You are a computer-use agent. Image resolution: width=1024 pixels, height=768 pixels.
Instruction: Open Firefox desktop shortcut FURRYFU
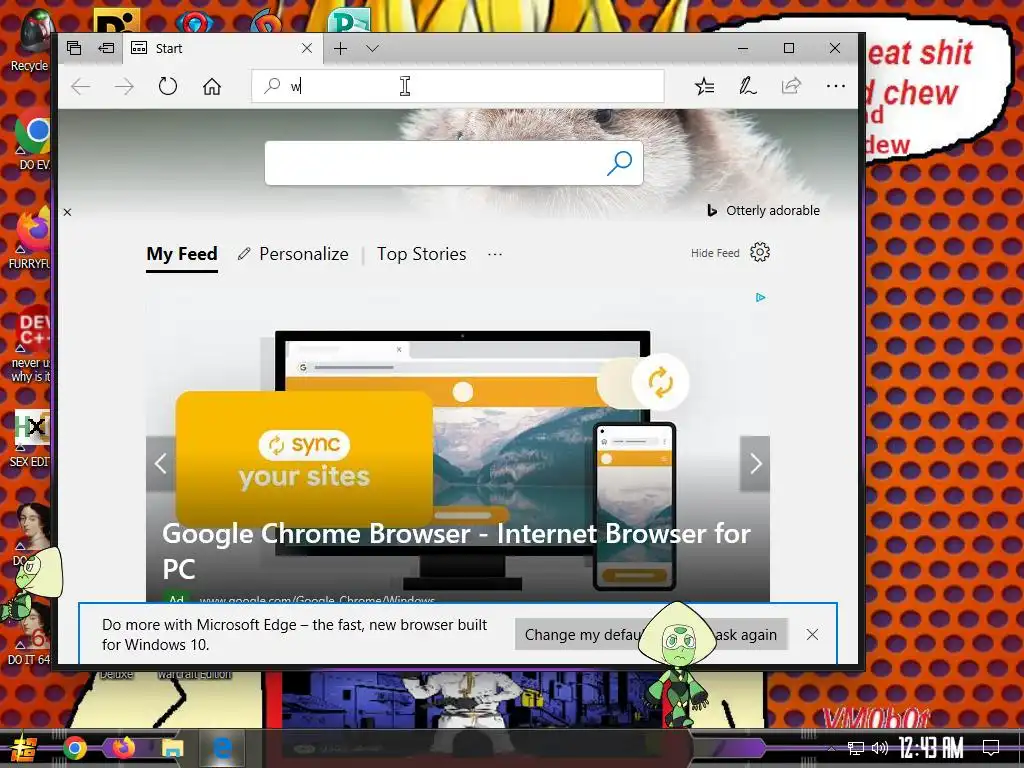point(31,238)
